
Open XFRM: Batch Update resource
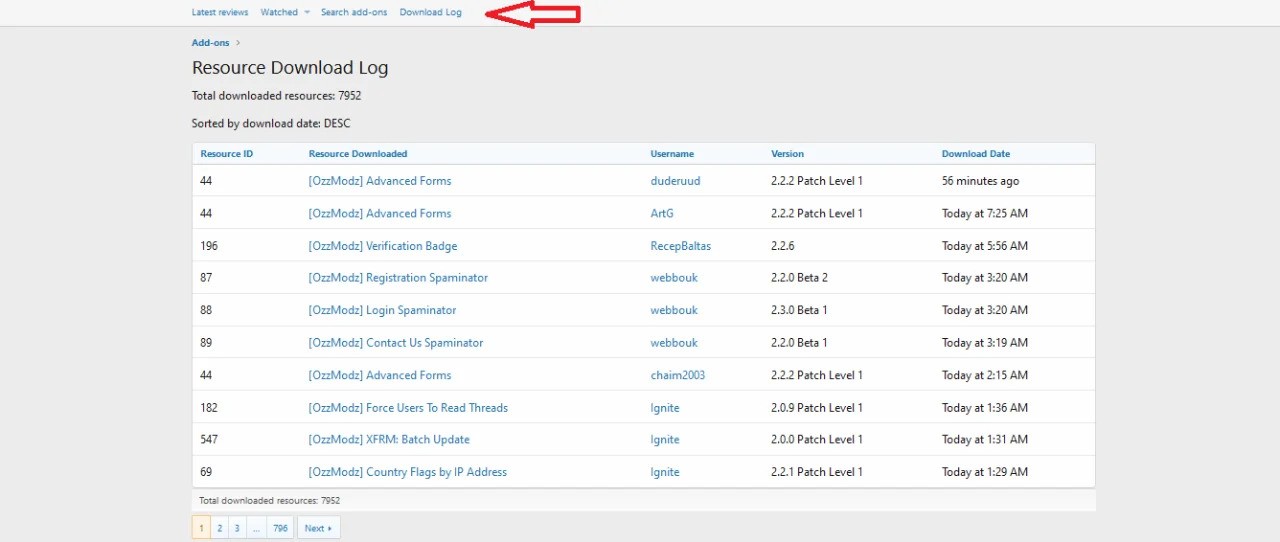pos(389,440)
